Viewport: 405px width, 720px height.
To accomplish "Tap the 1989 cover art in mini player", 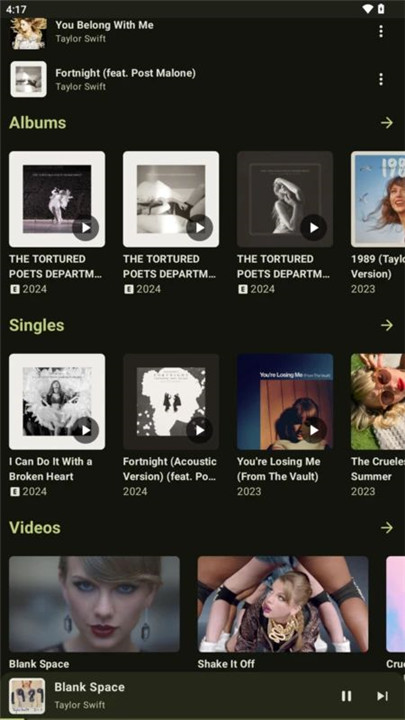I will click(28, 696).
